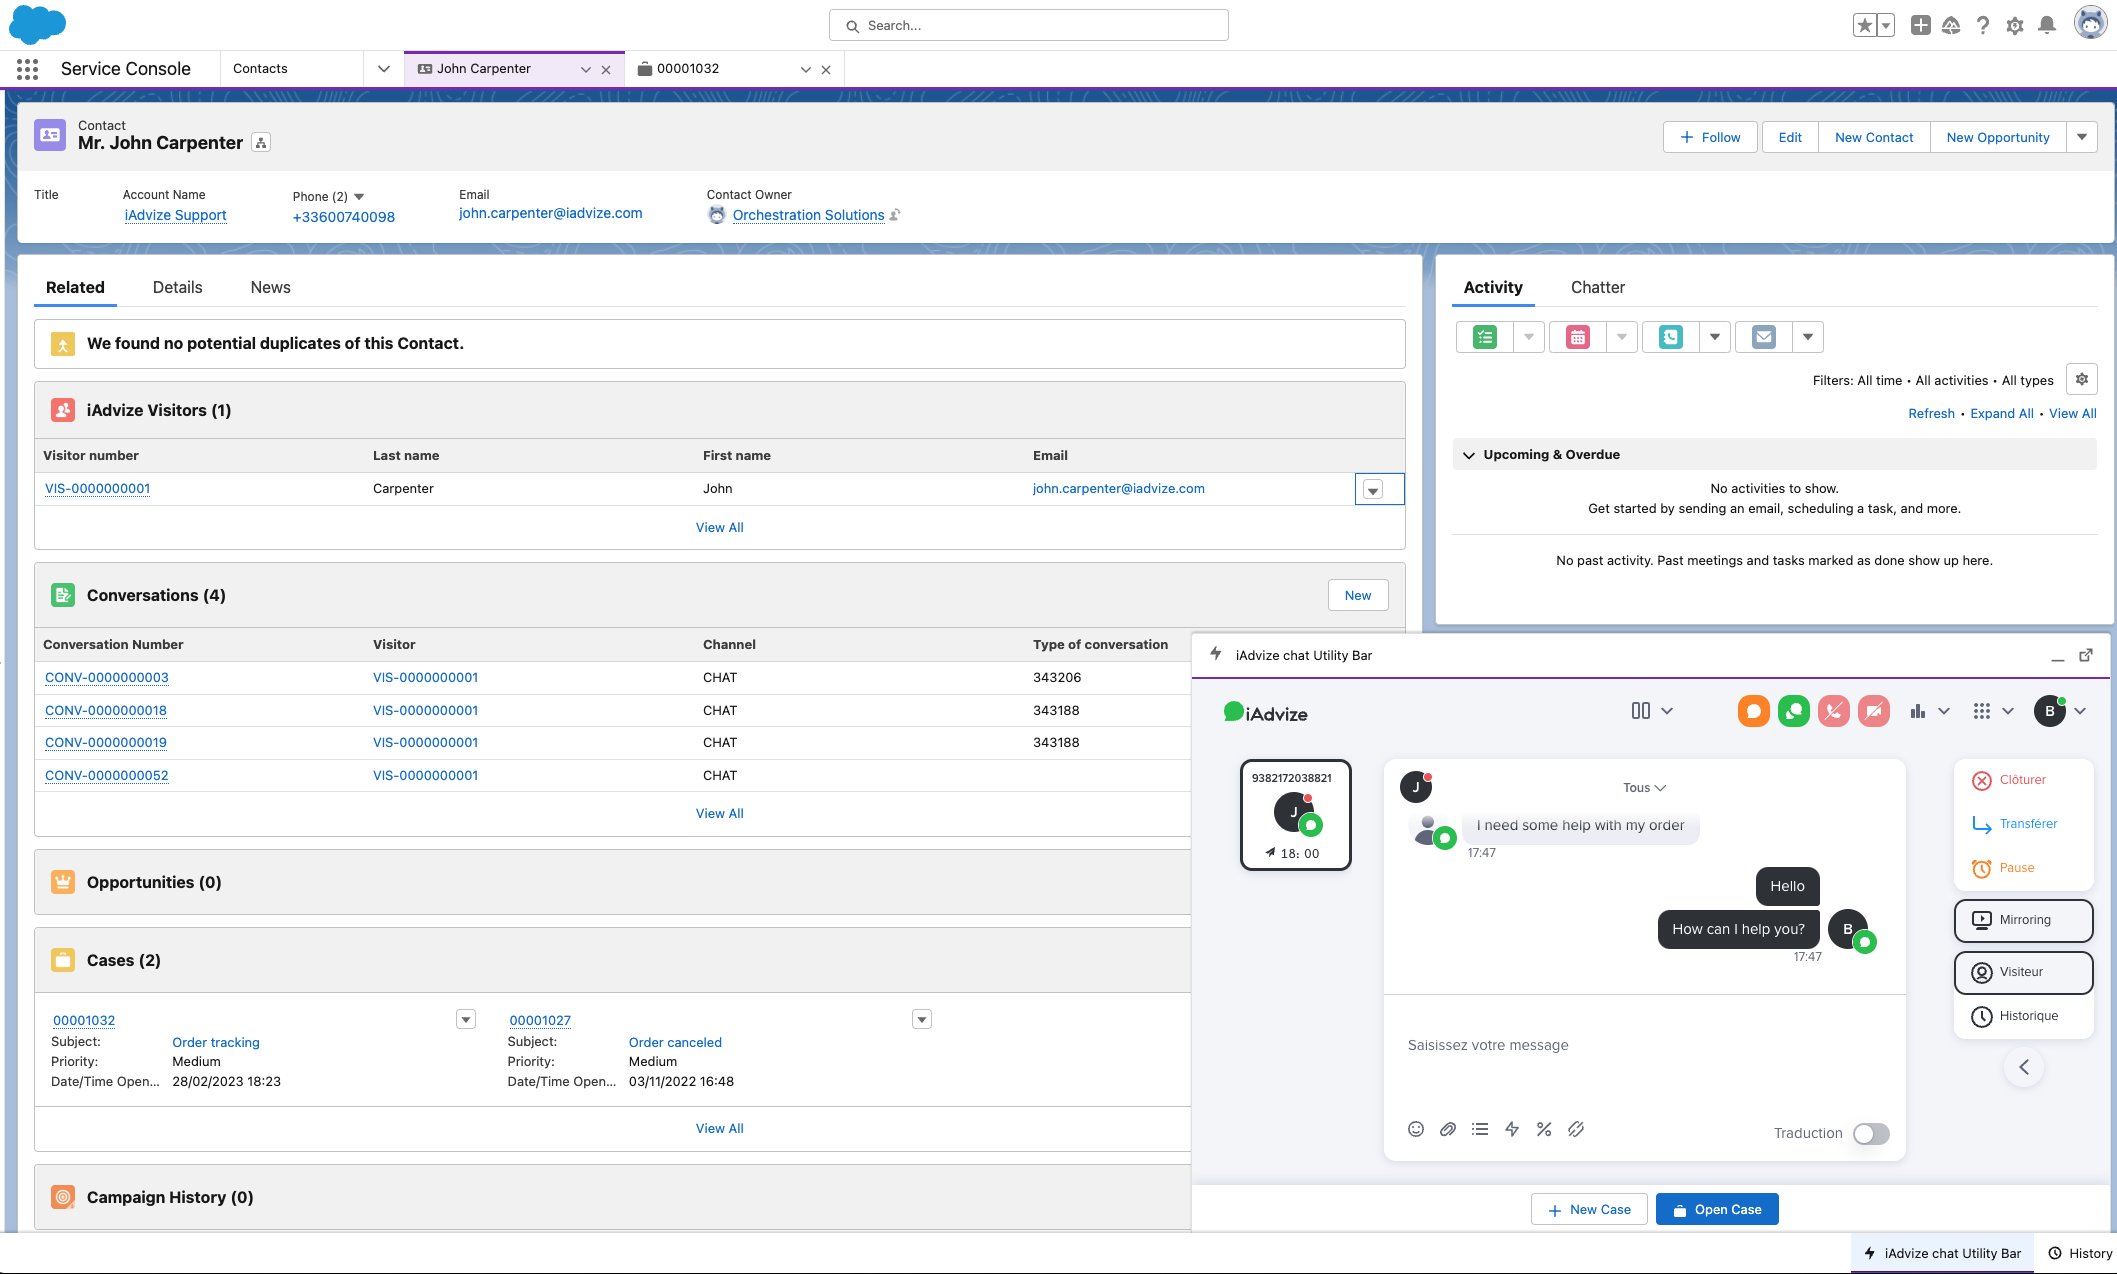The height and width of the screenshot is (1274, 2117).
Task: Open the Tous filter dropdown
Action: point(1644,788)
